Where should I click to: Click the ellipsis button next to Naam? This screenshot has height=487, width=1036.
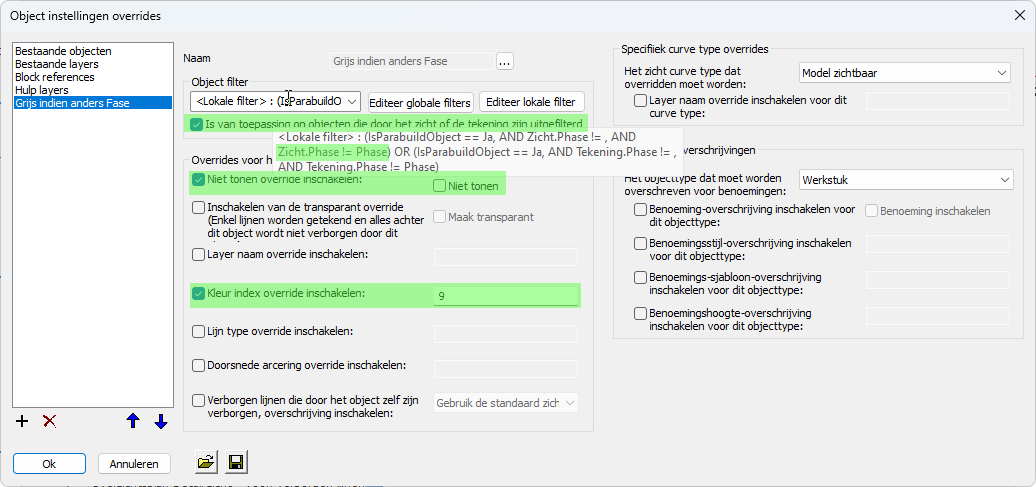(504, 61)
